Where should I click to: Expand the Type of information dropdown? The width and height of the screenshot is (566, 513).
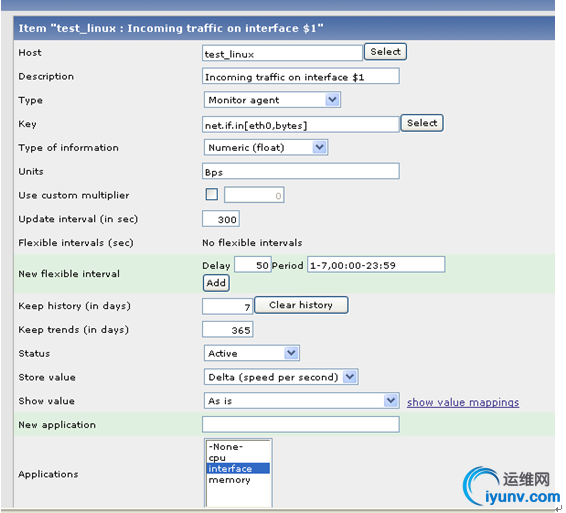(x=266, y=148)
